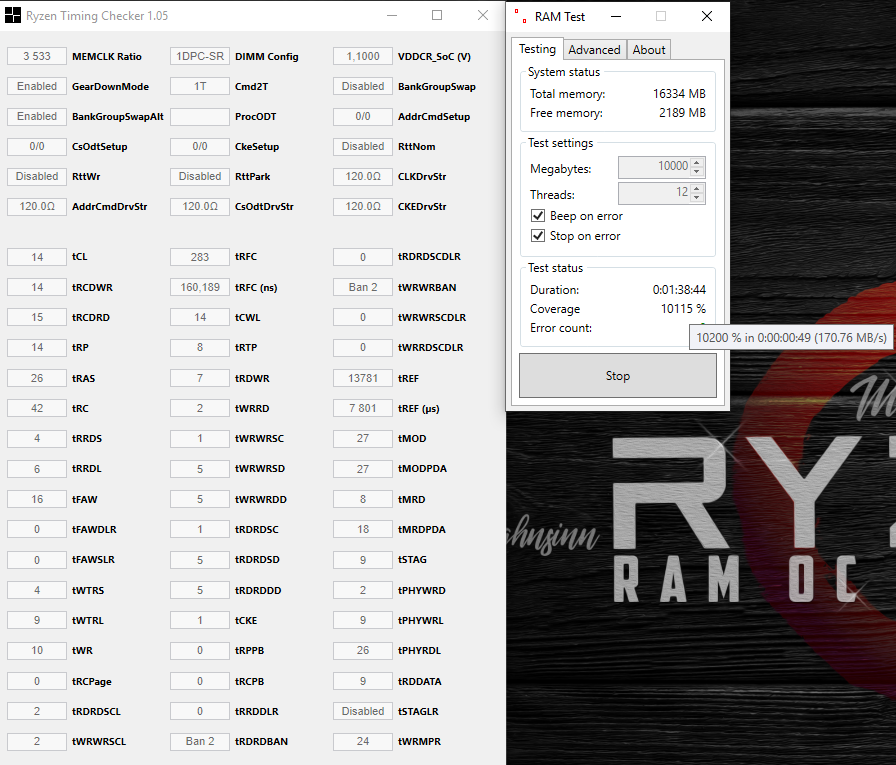The height and width of the screenshot is (765, 896).
Task: Close the Ryzen Timing Checker window
Action: pos(483,15)
